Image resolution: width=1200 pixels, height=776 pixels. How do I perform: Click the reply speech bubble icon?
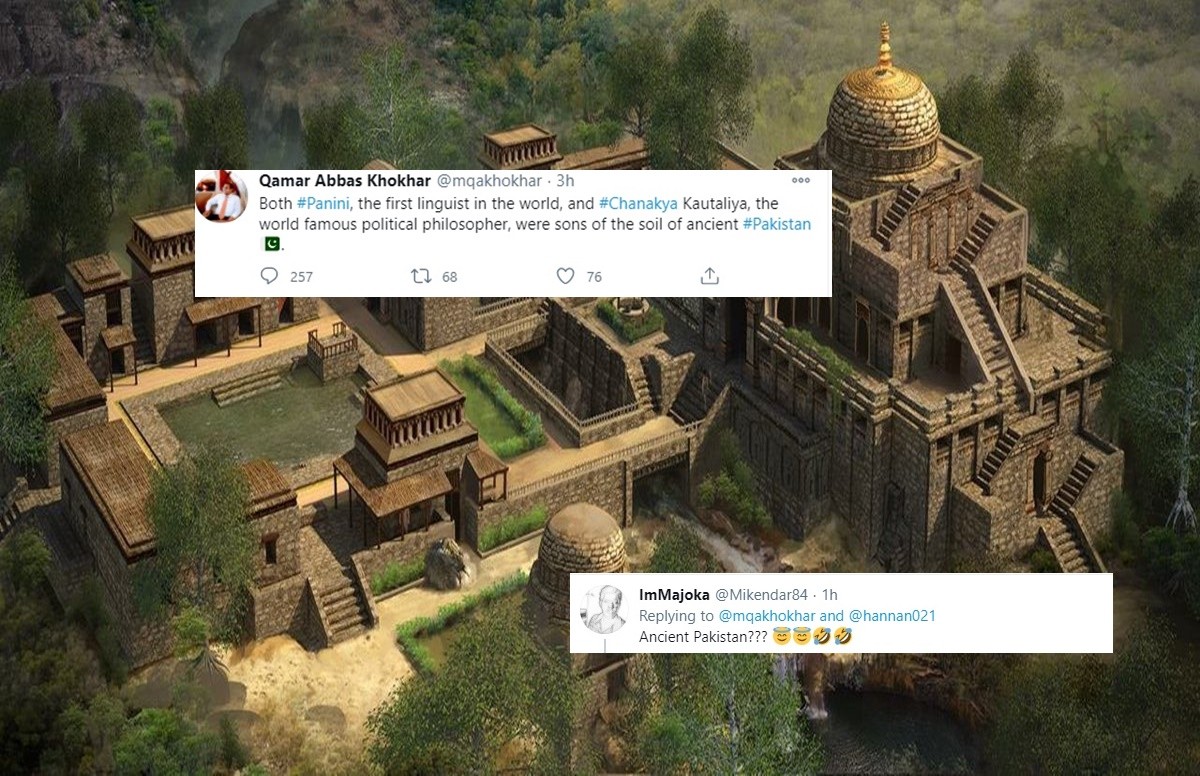pos(269,276)
